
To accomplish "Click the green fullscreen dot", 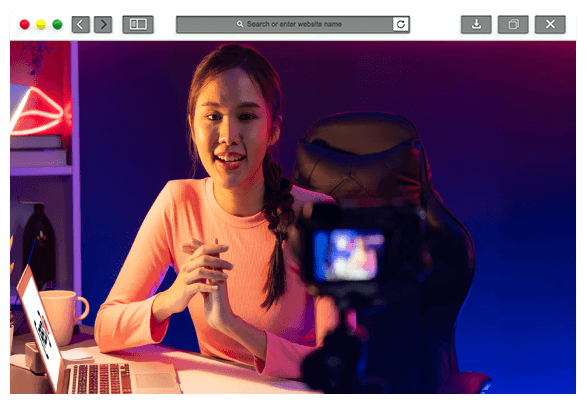I will tap(57, 25).
